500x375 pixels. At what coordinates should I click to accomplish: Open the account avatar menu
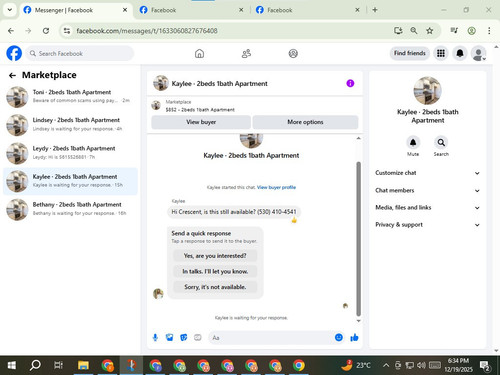pyautogui.click(x=478, y=53)
